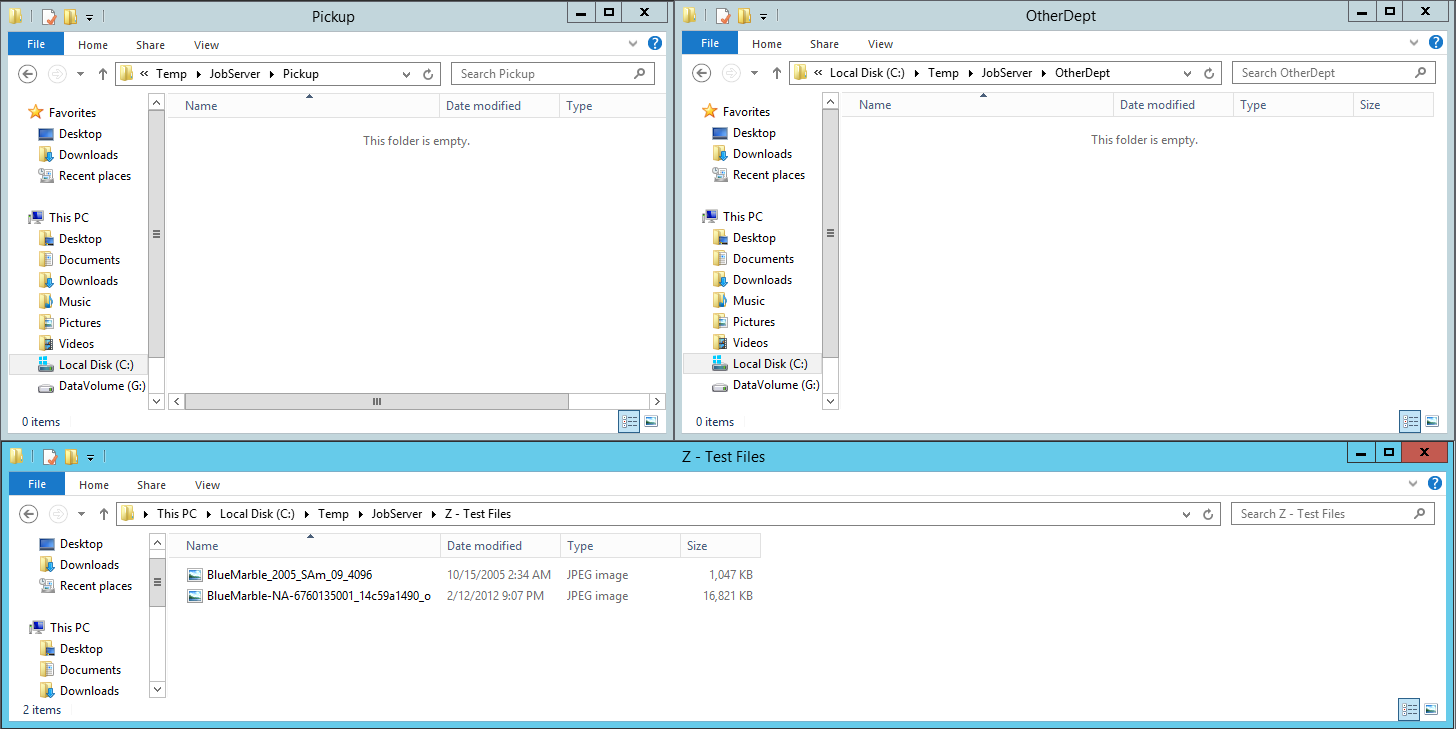The width and height of the screenshot is (1456, 729).
Task: Click Back arrow in Pickup window
Action: coord(28,74)
